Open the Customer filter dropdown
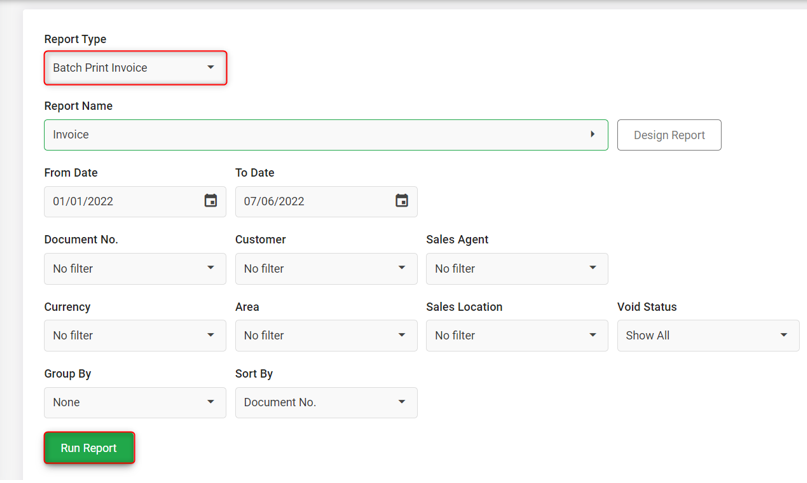807x483 pixels. [326, 268]
